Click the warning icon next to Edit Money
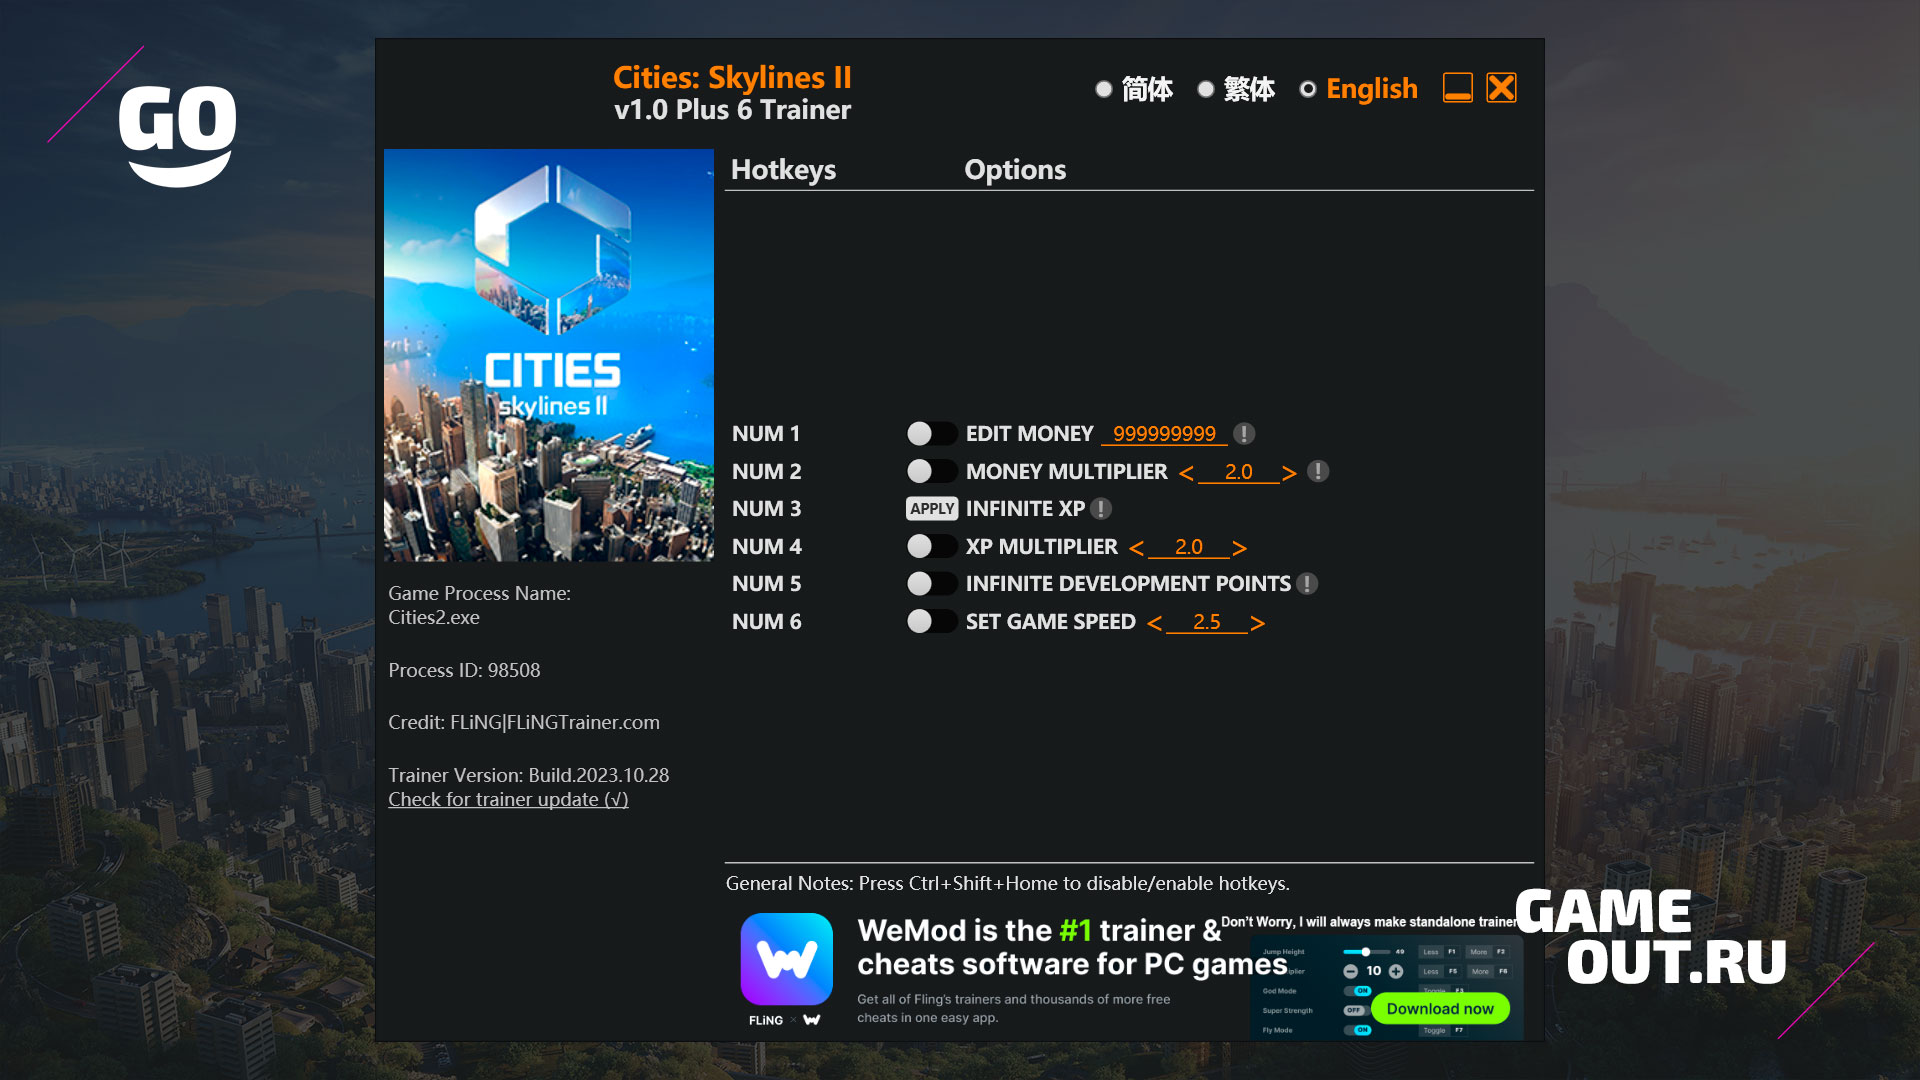 point(1244,433)
